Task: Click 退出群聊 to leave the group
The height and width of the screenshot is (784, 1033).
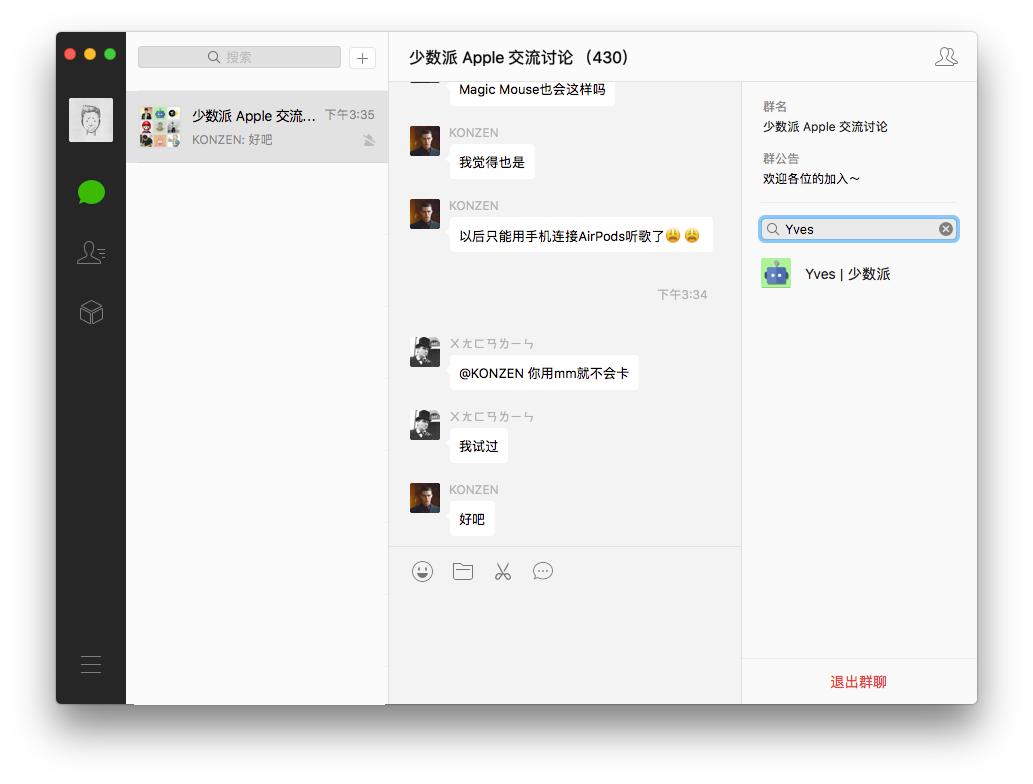Action: click(x=858, y=682)
